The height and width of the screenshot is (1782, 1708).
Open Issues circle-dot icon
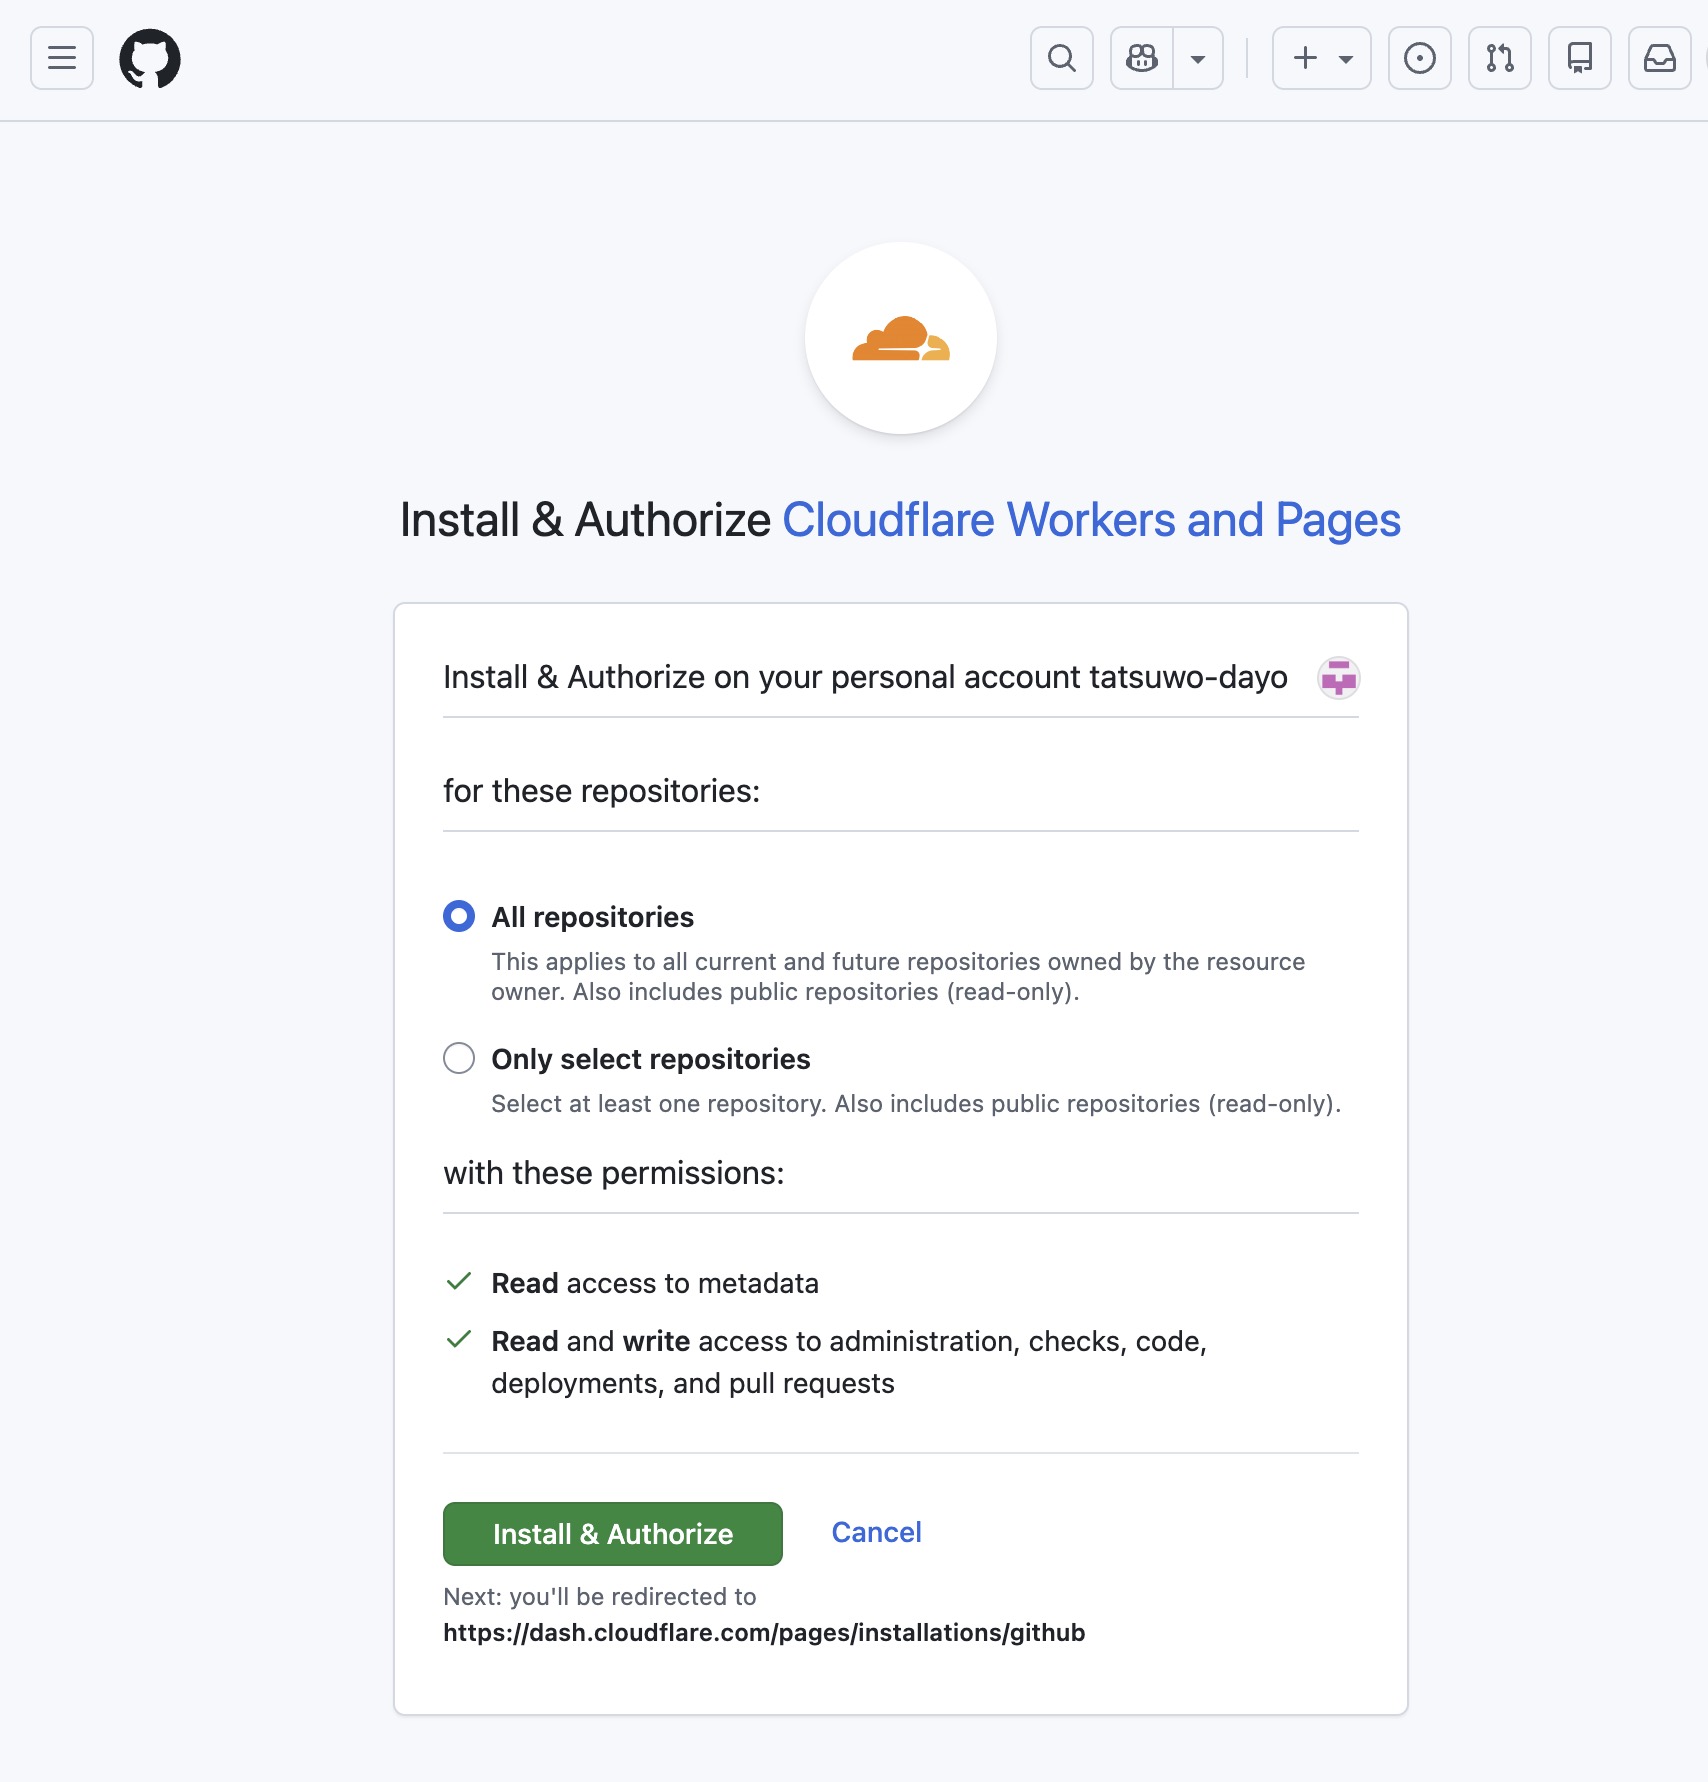(1420, 58)
